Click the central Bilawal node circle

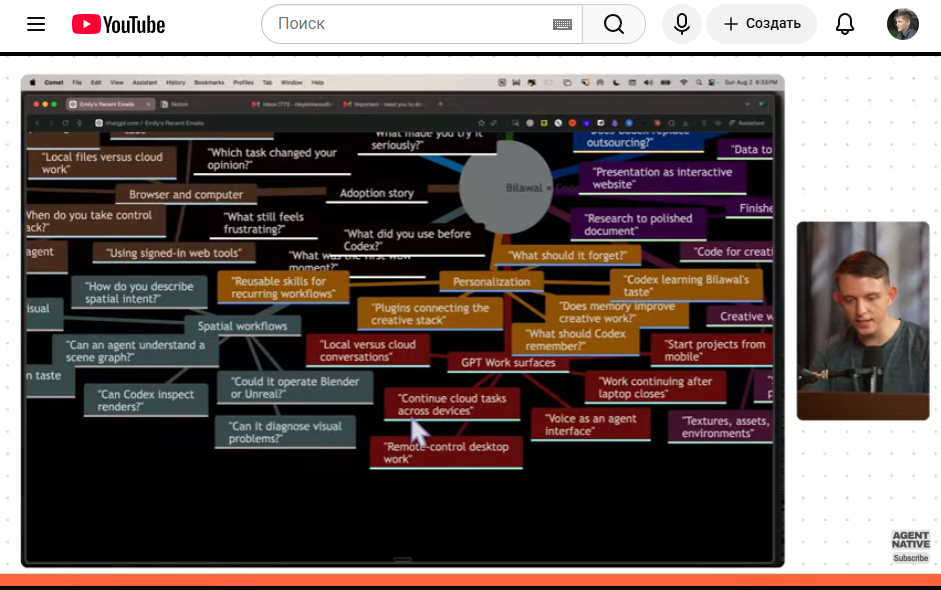[x=506, y=187]
